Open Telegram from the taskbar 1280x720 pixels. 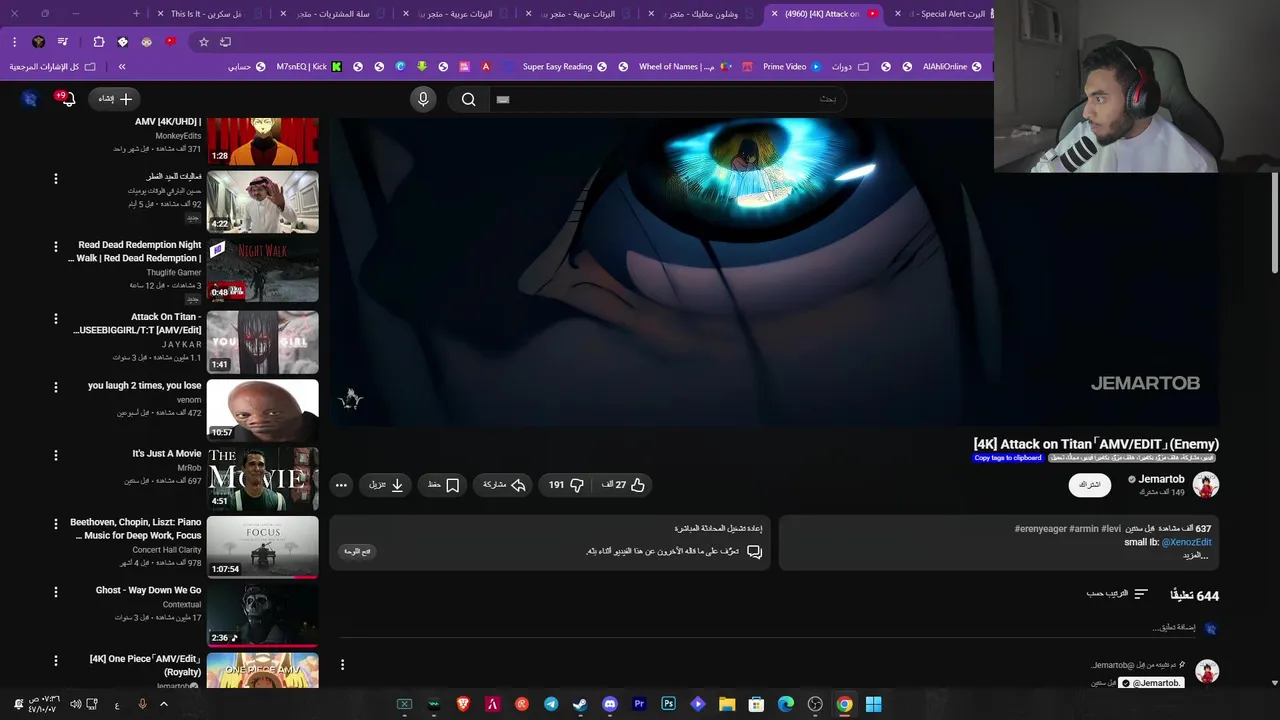click(551, 704)
